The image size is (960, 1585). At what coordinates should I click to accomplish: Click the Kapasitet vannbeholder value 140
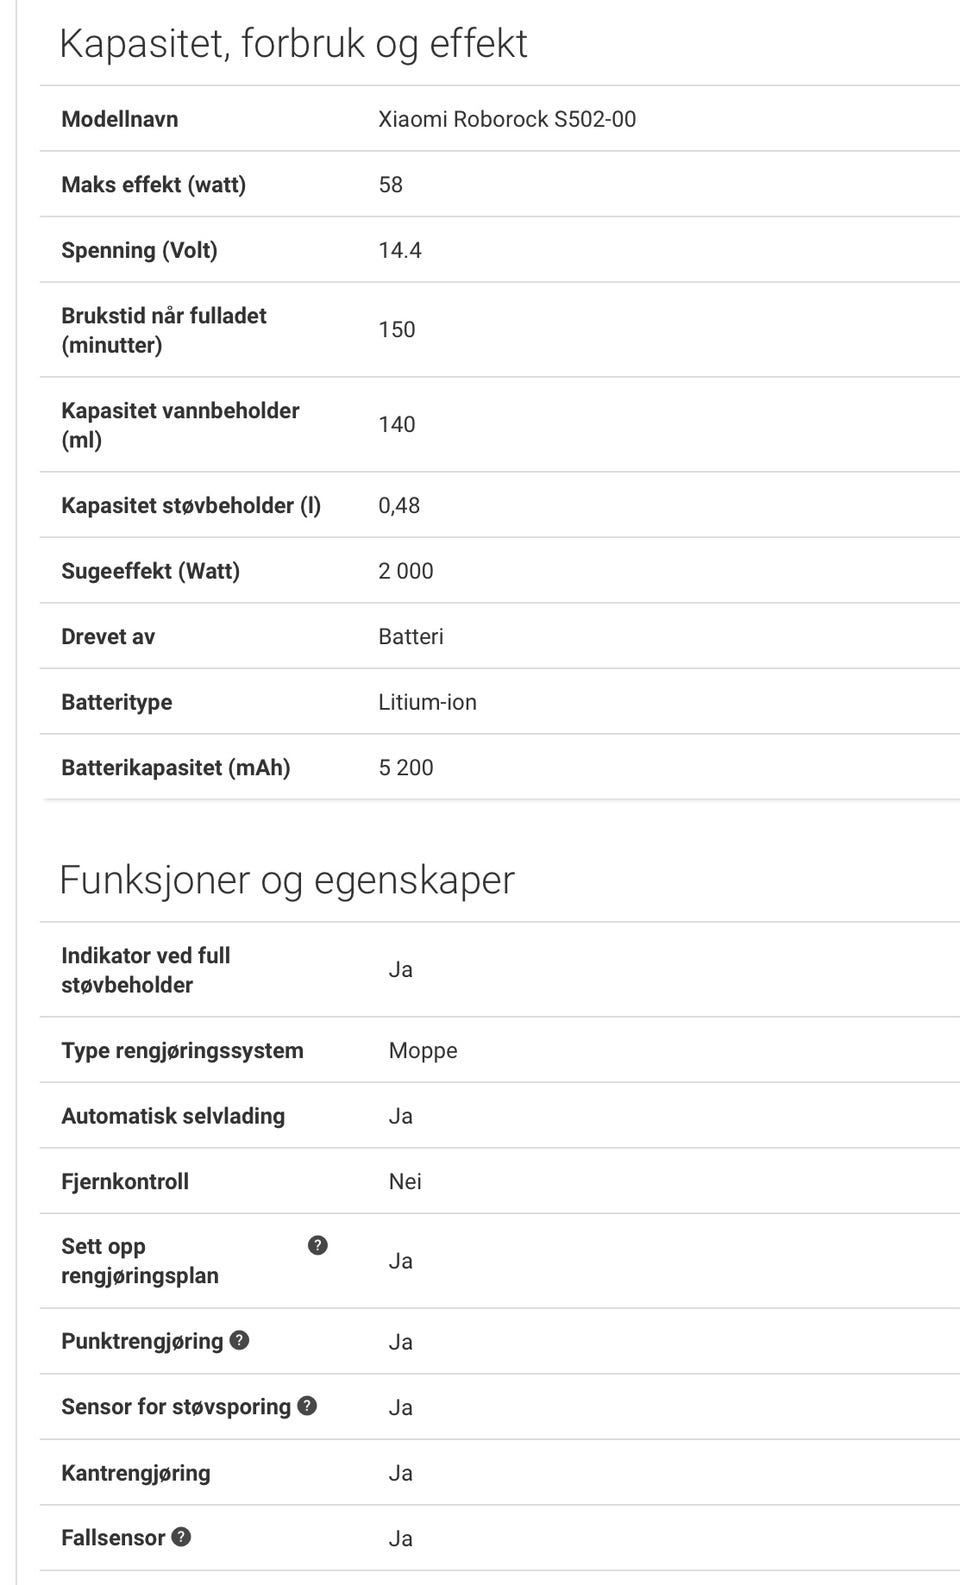coord(397,424)
